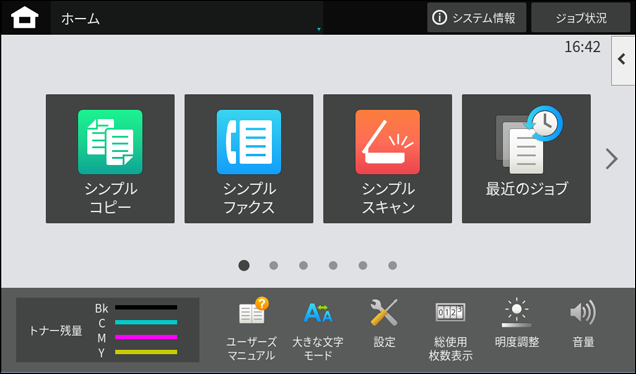Screen dimensions: 636x374
Task: Jump to the fourth page indicator dot
Action: [333, 265]
